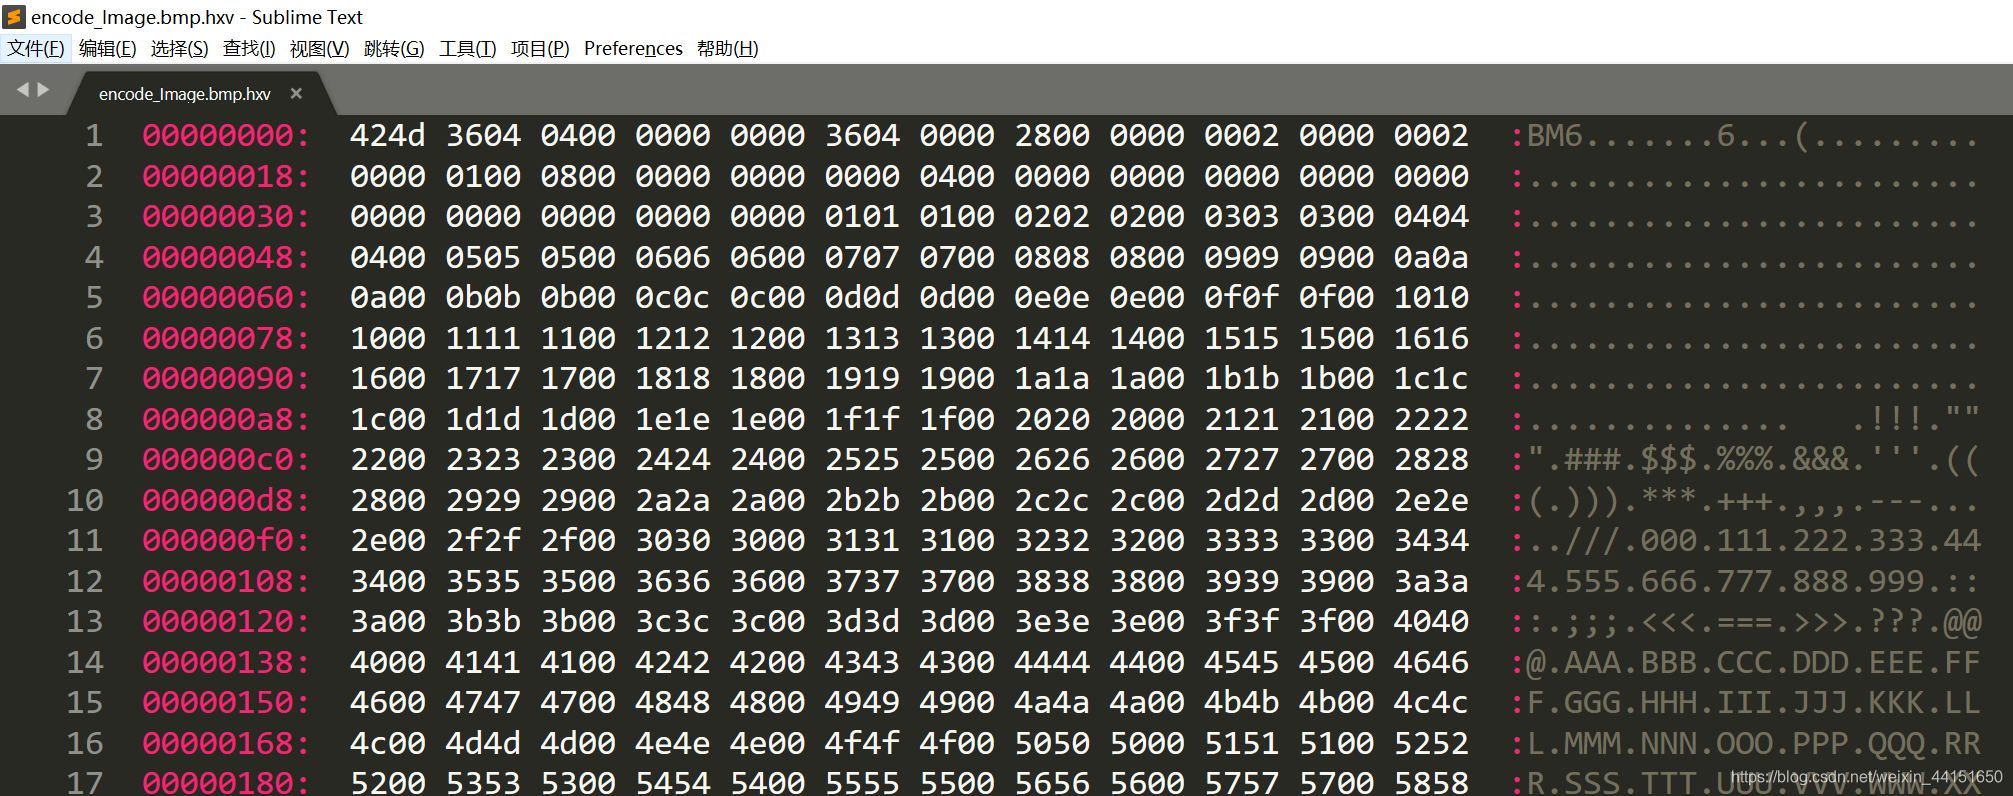Click hex value 1f1f on line 8
The width and height of the screenshot is (2013, 796).
(862, 419)
